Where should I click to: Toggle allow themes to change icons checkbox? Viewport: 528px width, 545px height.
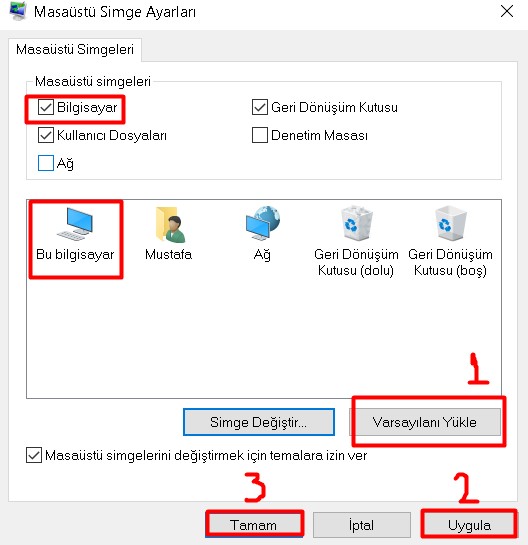(34, 455)
